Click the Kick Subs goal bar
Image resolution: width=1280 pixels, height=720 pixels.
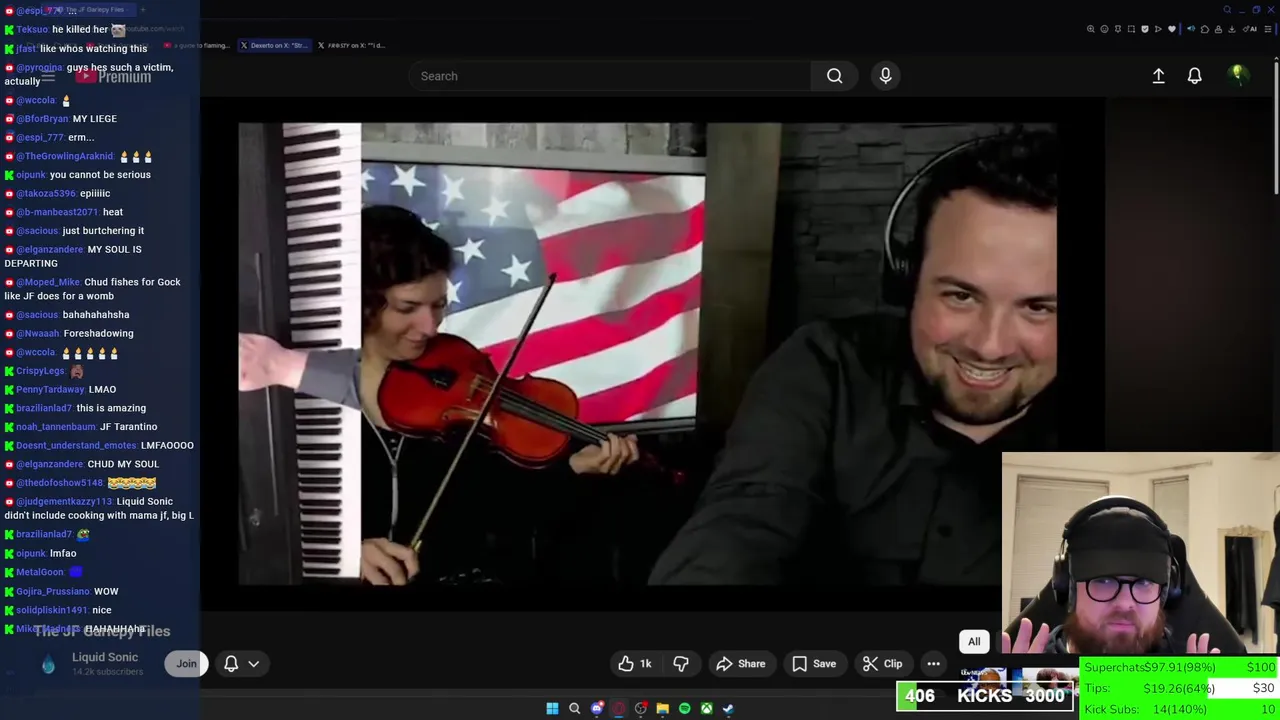(1179, 709)
